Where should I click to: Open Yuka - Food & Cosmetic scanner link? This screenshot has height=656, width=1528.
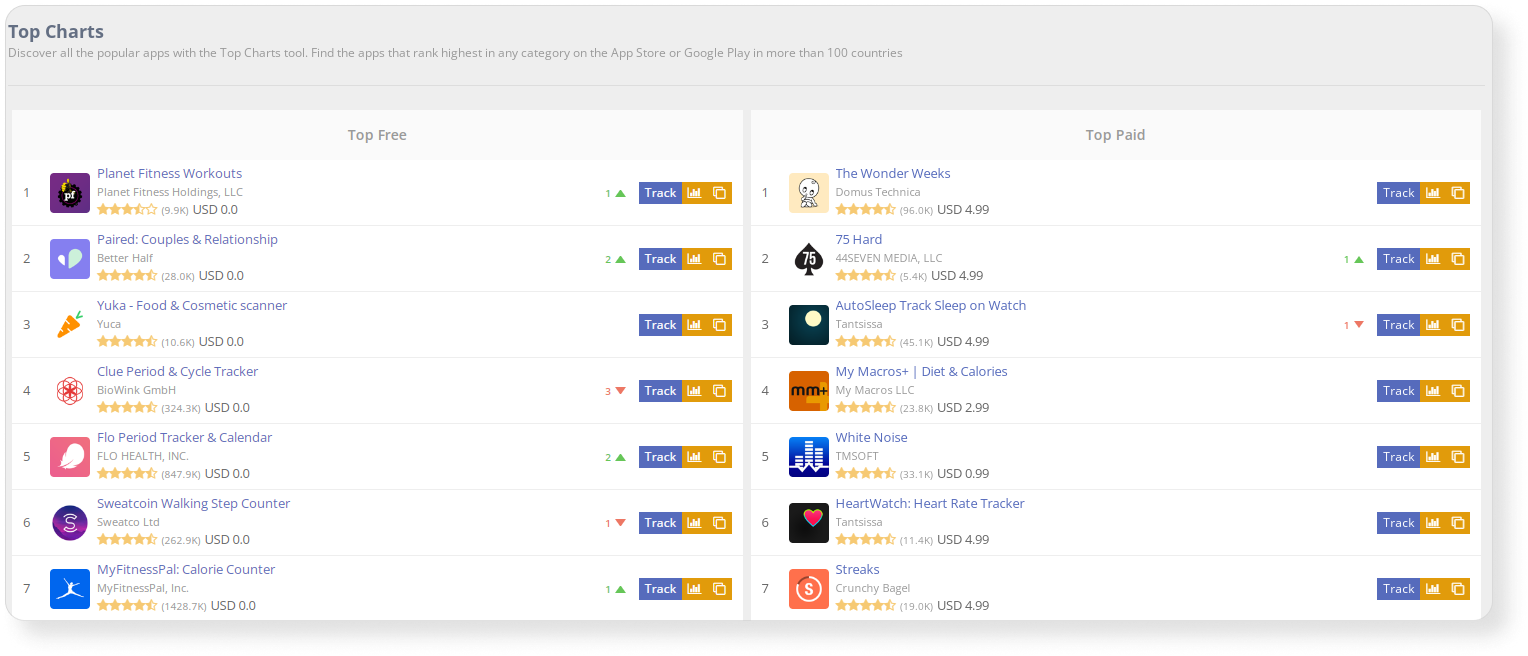(x=192, y=306)
